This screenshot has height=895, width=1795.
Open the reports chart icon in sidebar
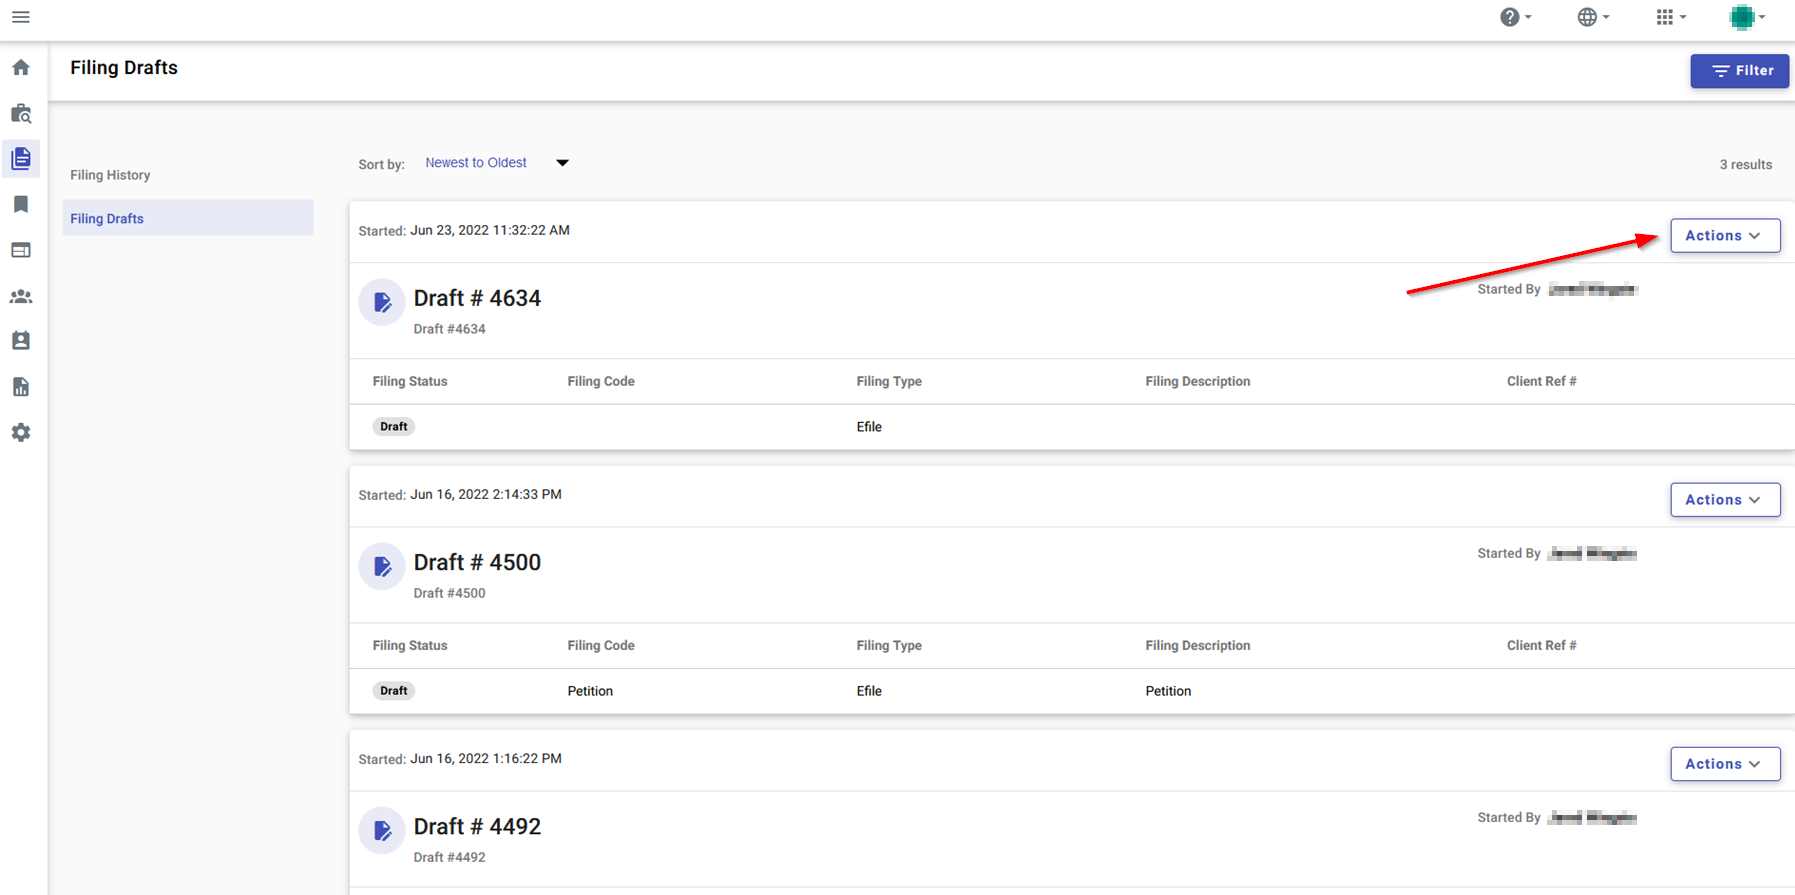(x=21, y=387)
